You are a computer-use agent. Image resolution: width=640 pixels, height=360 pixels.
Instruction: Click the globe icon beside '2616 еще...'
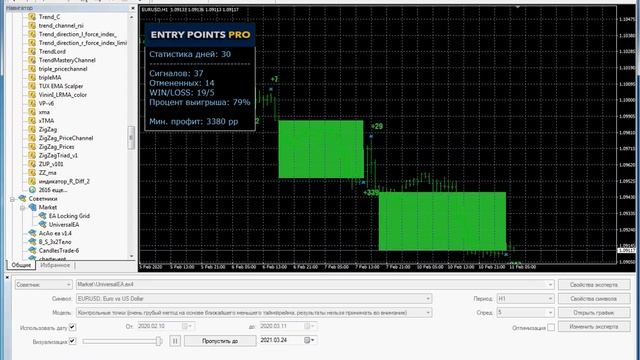32,190
